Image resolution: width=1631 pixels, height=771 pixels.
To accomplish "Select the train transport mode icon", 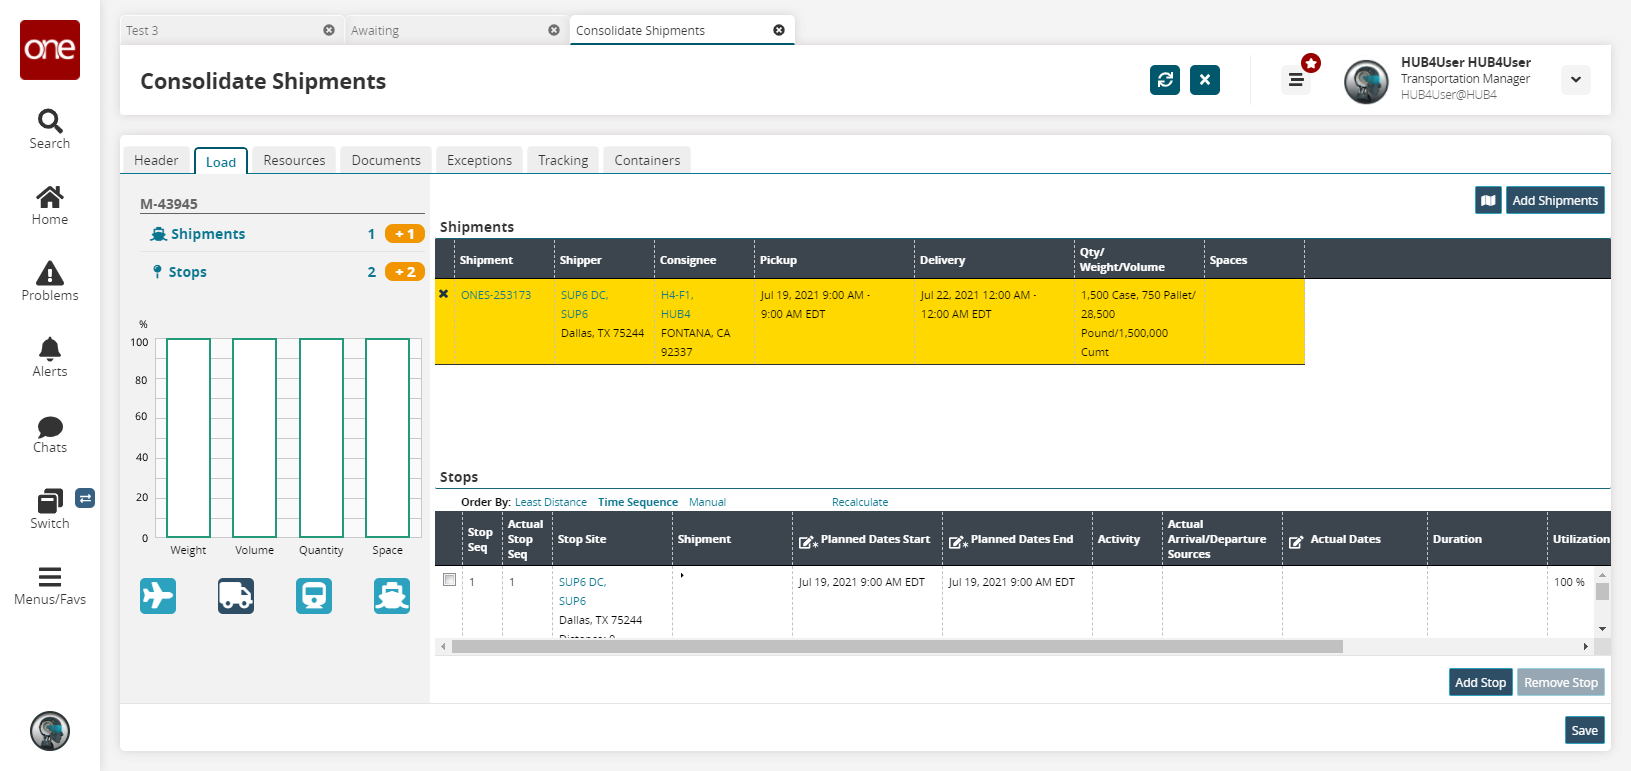I will coord(314,596).
